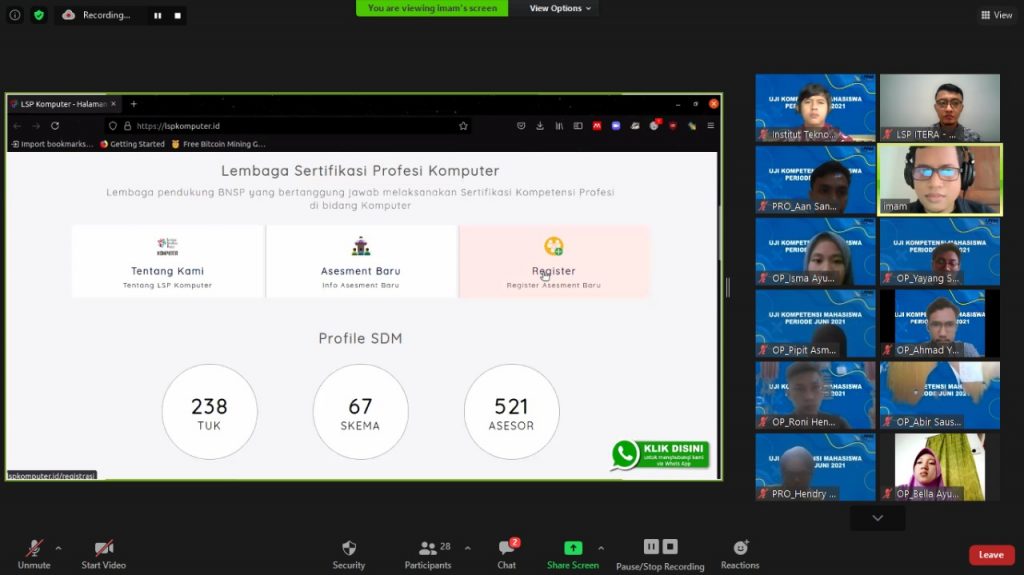Open the Chat panel
The height and width of the screenshot is (575, 1024).
[507, 554]
